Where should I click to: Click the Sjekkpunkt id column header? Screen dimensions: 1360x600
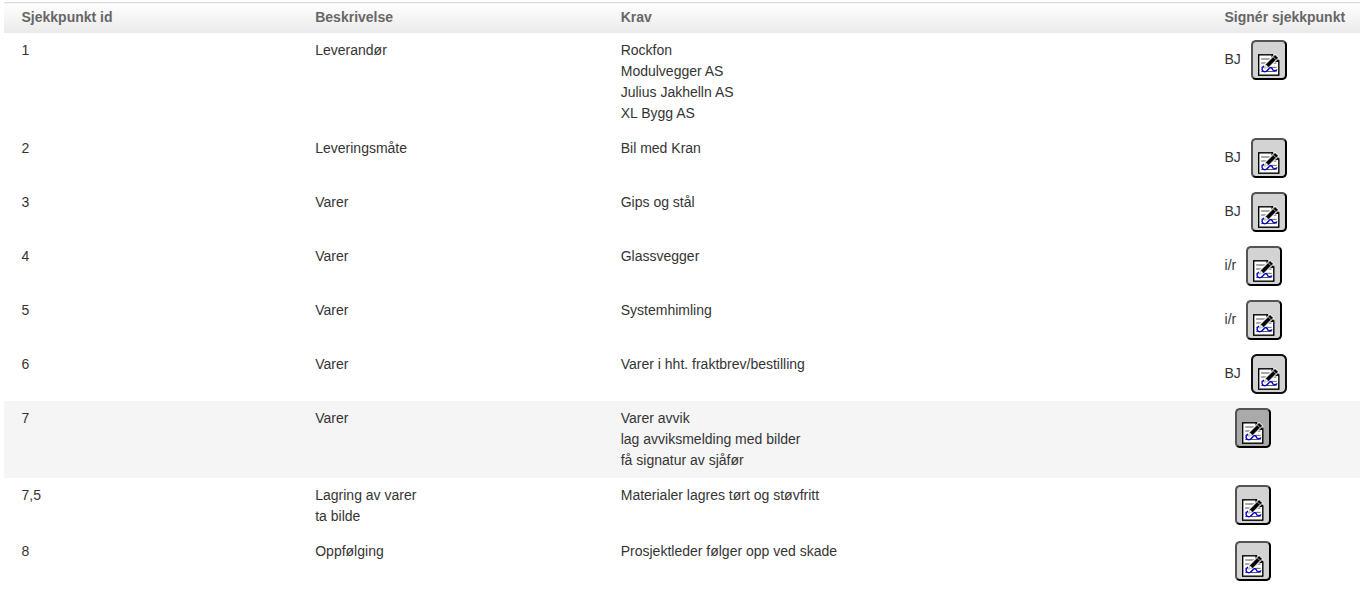pyautogui.click(x=66, y=18)
